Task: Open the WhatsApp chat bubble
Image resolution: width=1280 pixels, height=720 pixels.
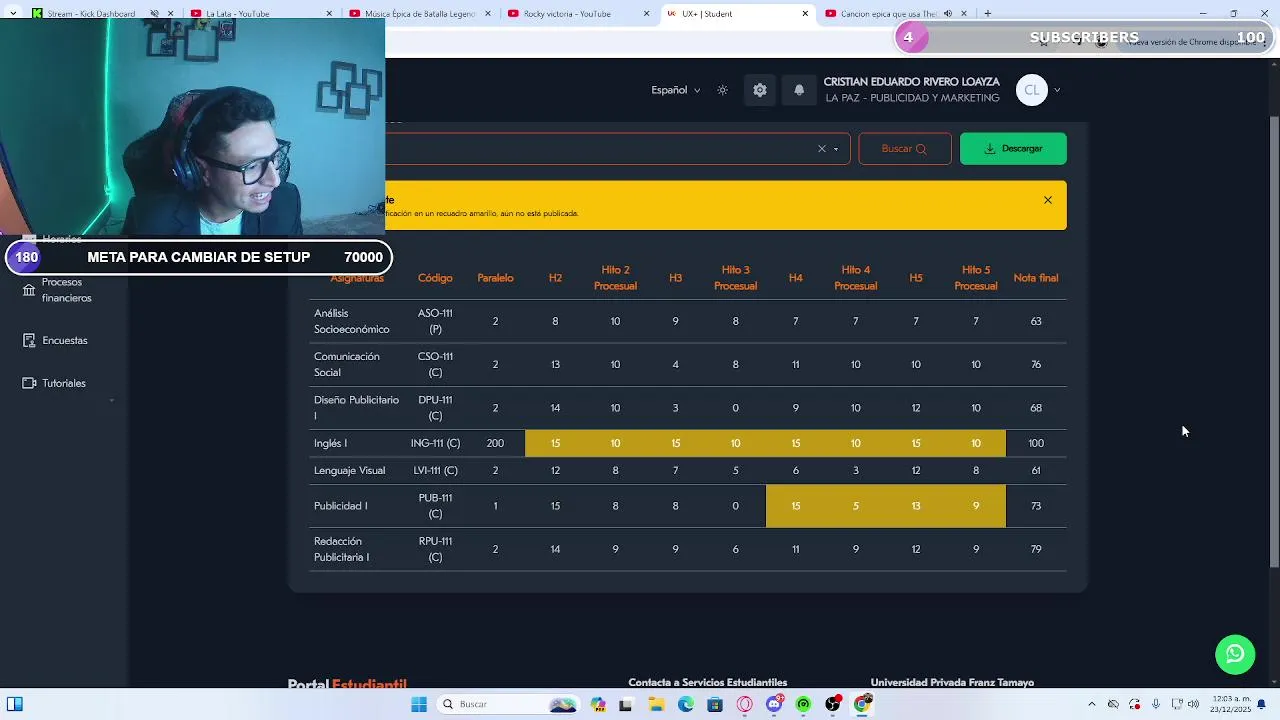Action: click(1235, 653)
